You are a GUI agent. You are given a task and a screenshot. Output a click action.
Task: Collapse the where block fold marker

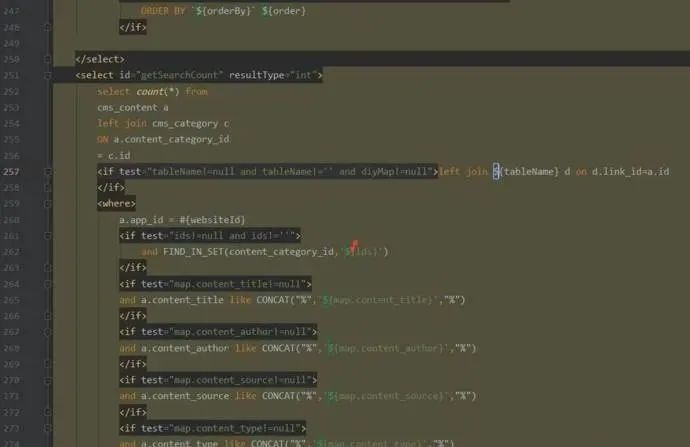point(48,204)
